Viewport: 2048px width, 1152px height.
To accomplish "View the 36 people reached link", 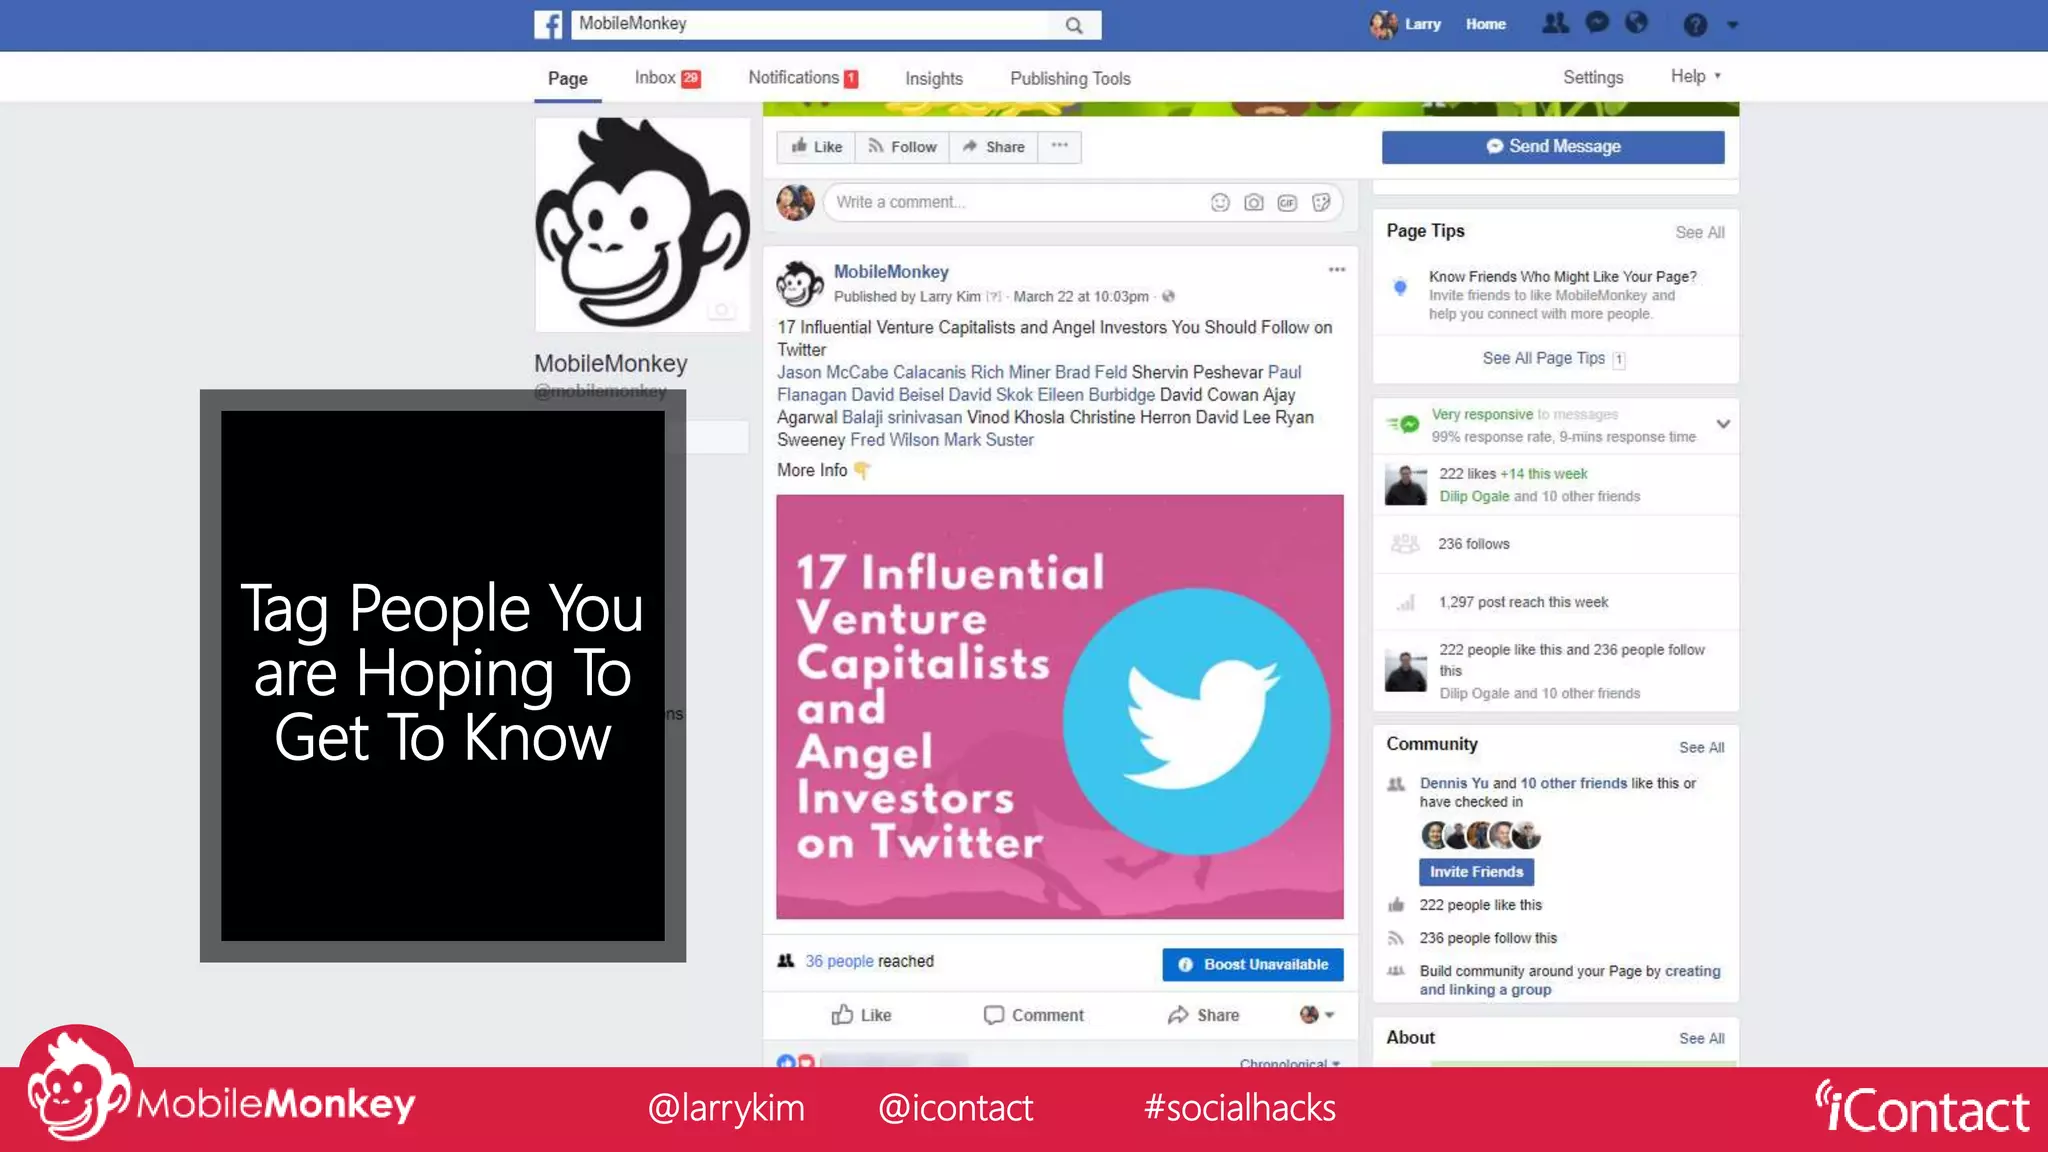I will pyautogui.click(x=840, y=961).
